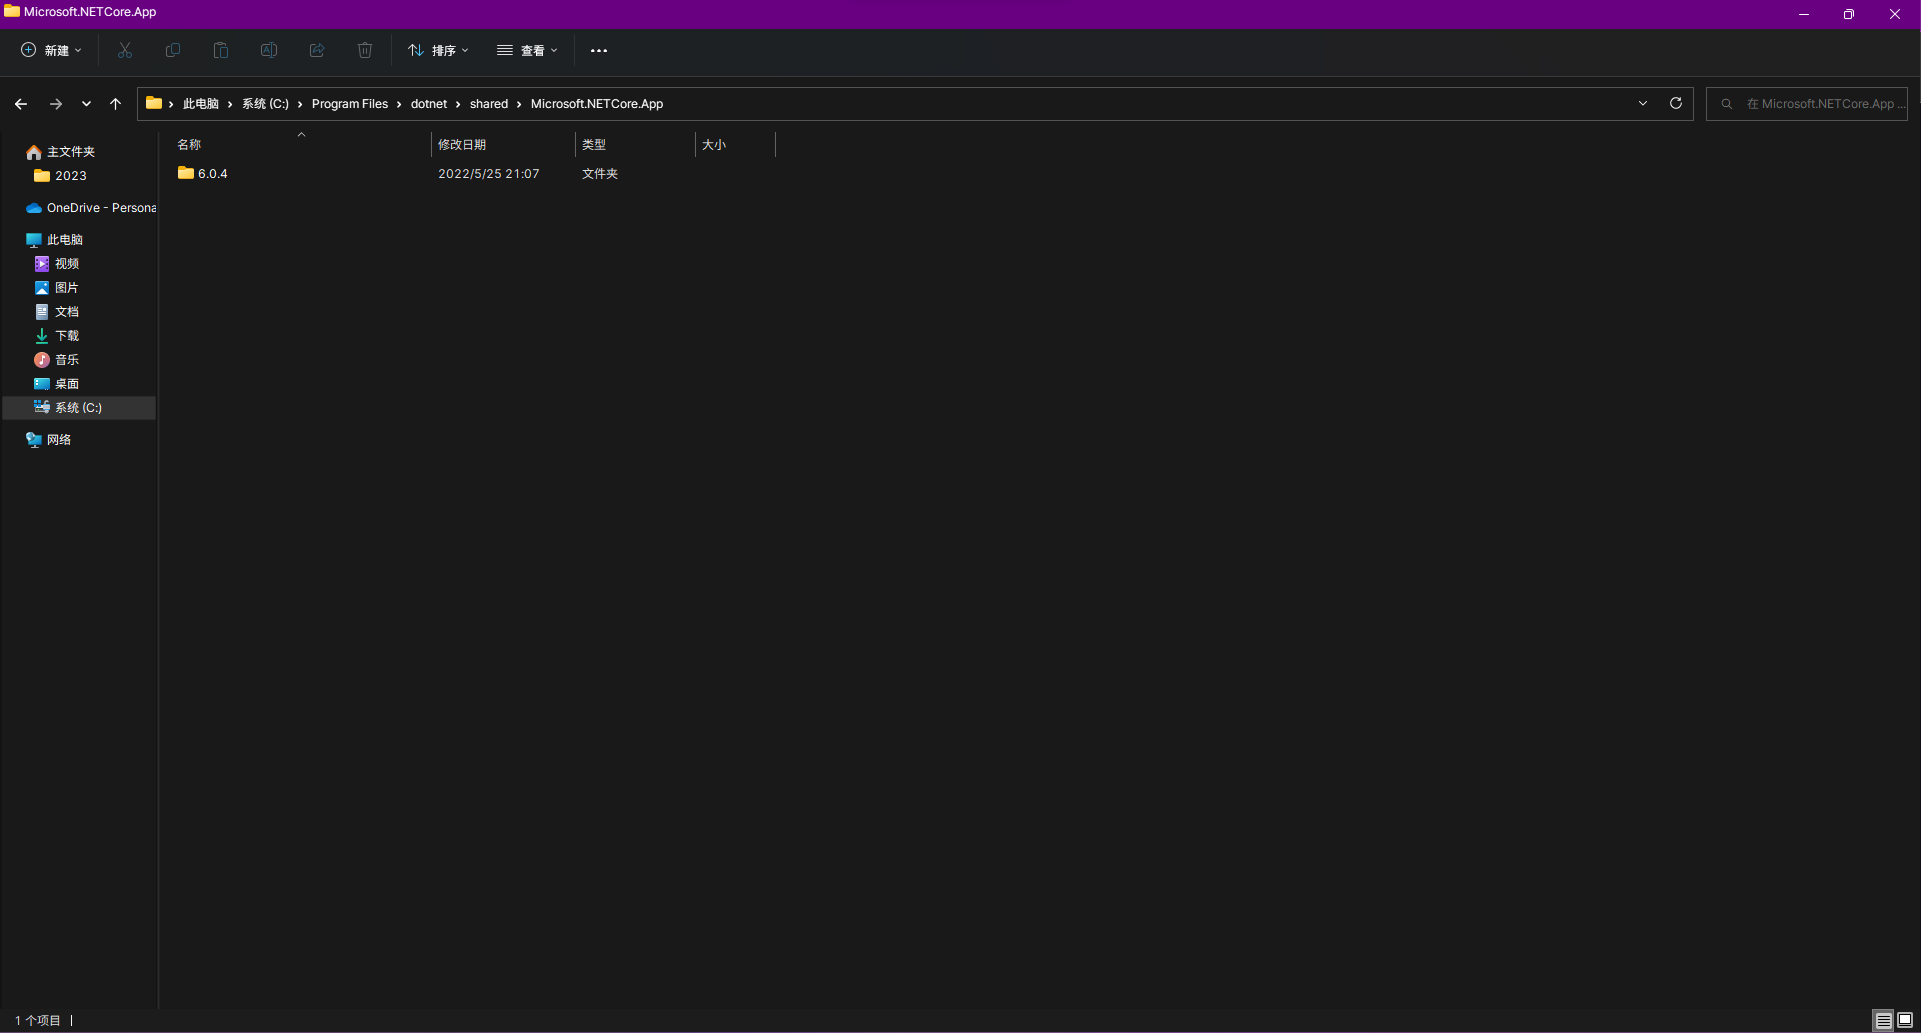The height and width of the screenshot is (1033, 1921).
Task: Open the 查看 view dropdown
Action: (527, 50)
